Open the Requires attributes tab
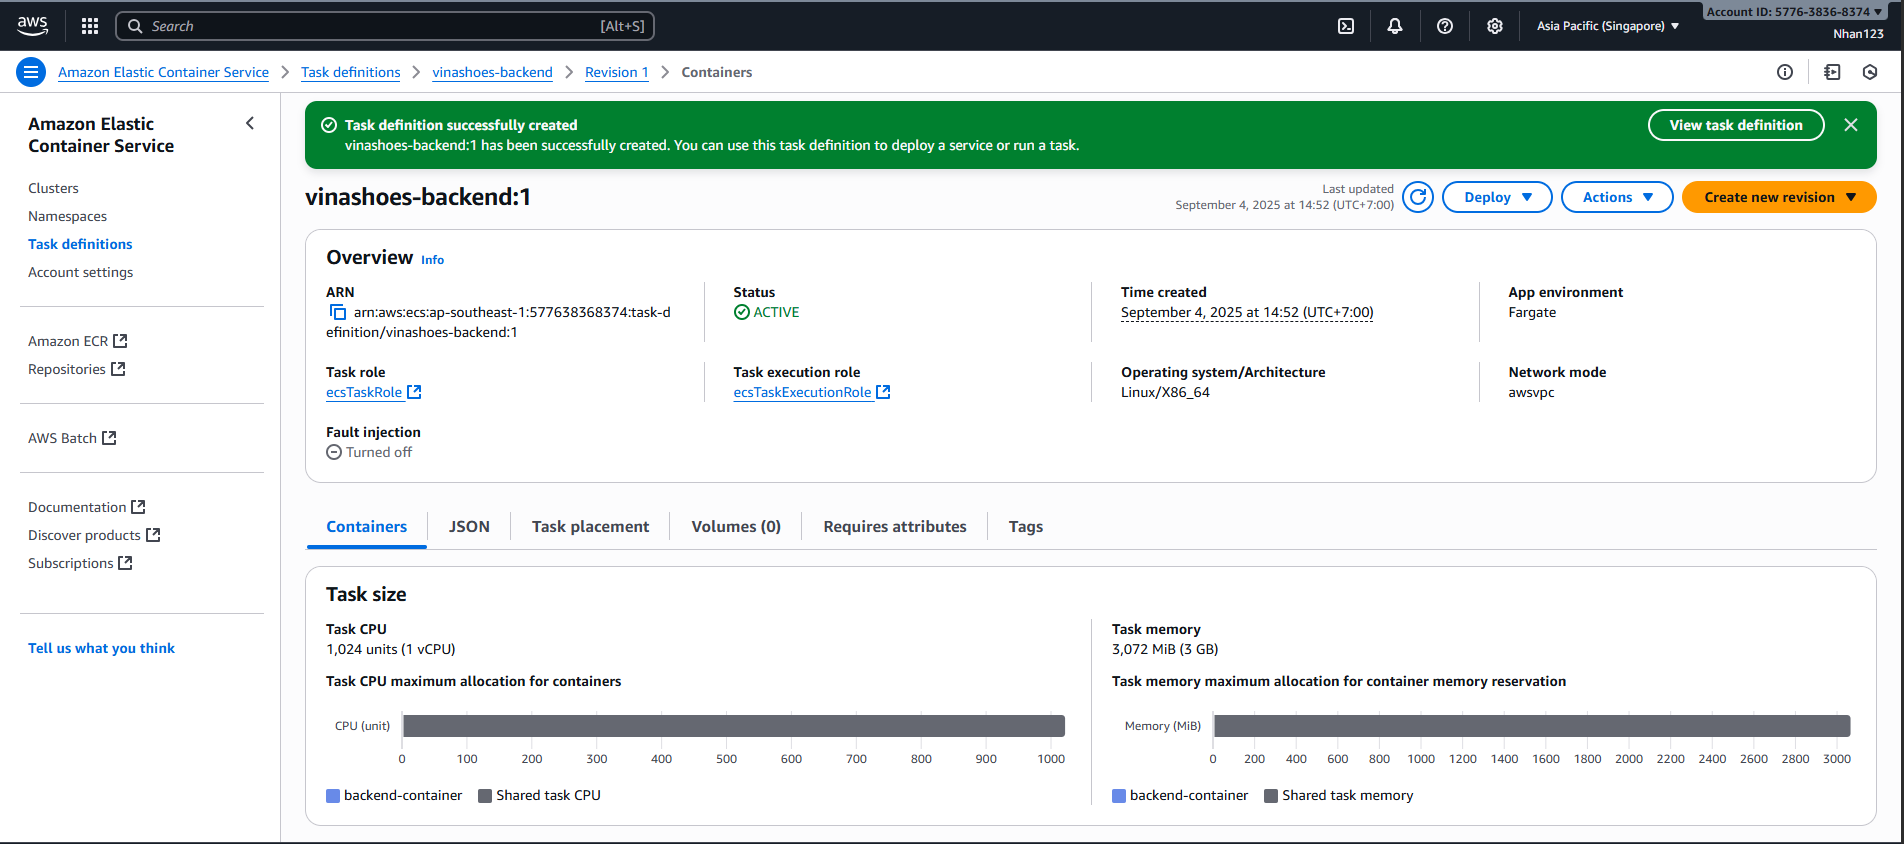Image resolution: width=1904 pixels, height=844 pixels. 895,527
